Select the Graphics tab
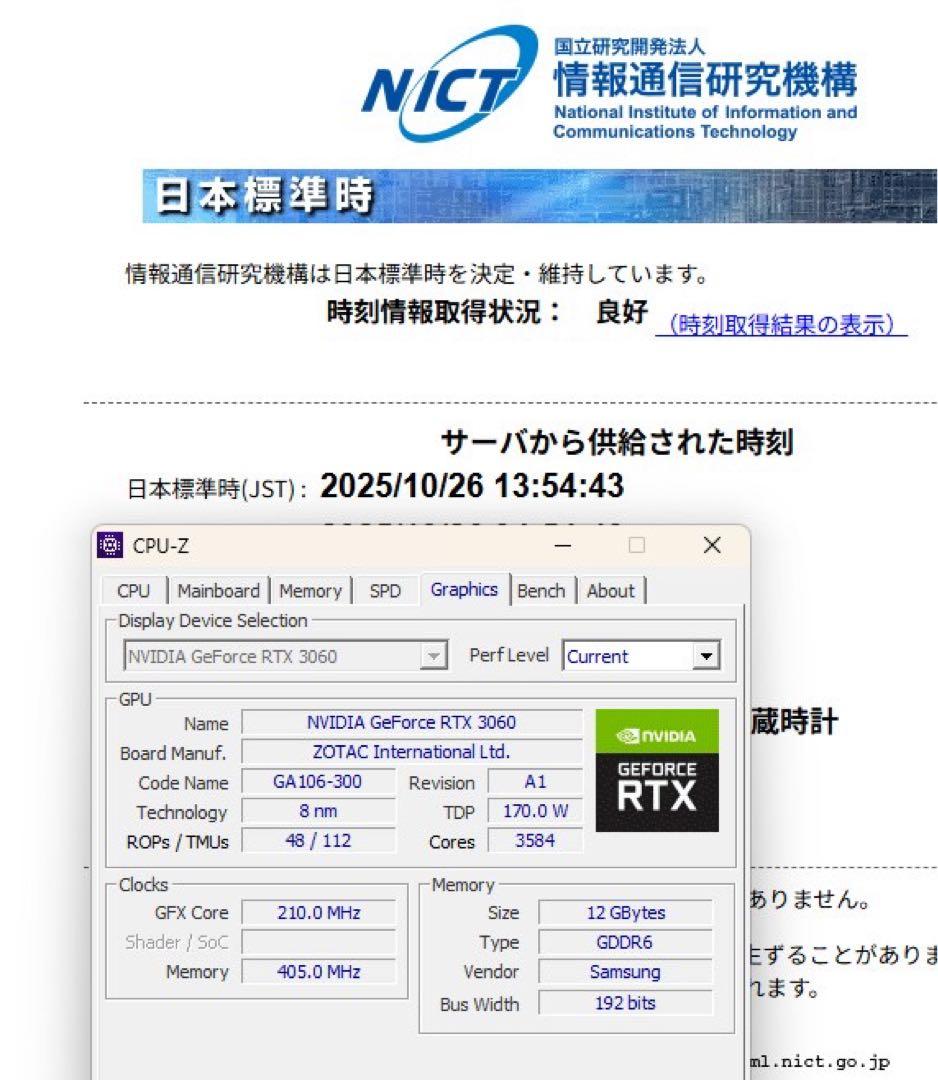The image size is (938, 1080). [x=464, y=591]
